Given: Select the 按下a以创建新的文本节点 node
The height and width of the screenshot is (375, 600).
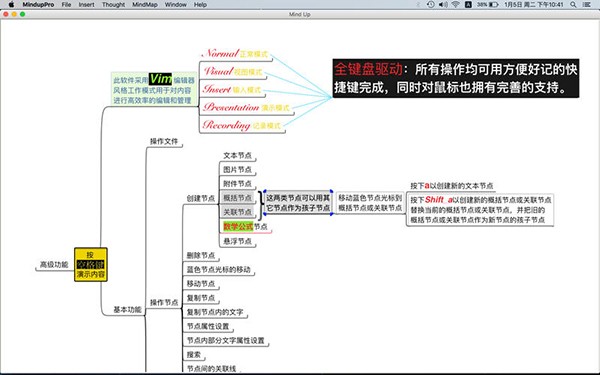Looking at the screenshot, I should coord(452,186).
